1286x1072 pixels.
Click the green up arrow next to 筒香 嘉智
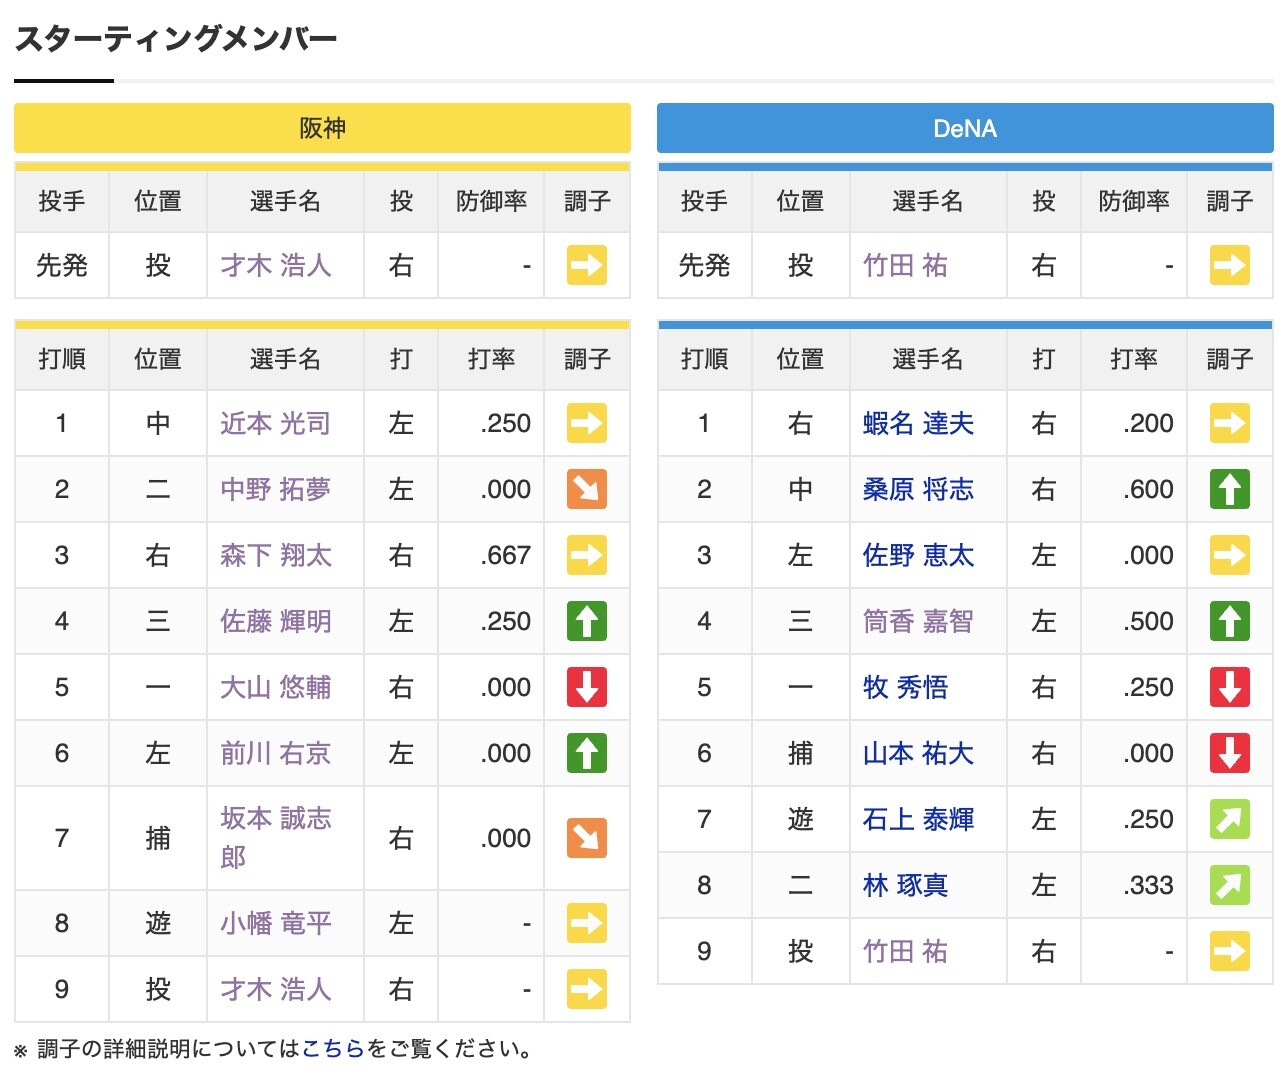[1229, 621]
